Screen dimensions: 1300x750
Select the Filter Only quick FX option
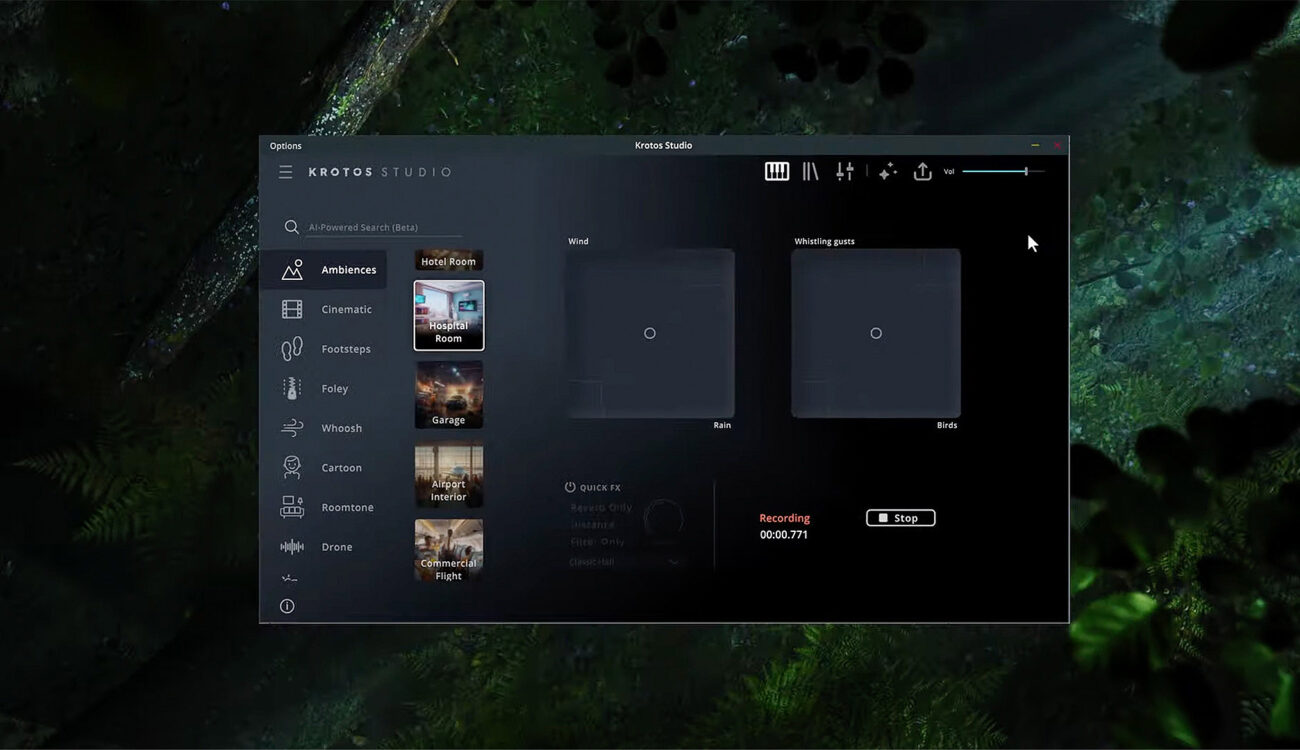tap(597, 542)
